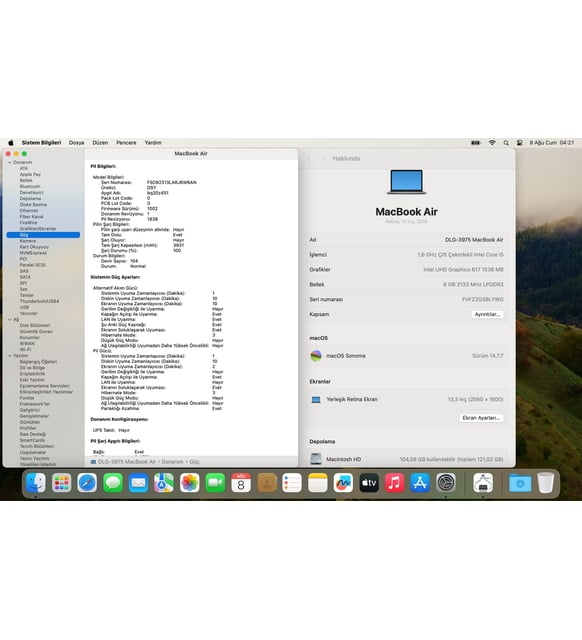Click the MacBook Air laptop image
Screen dimensions: 582x640
point(407,182)
